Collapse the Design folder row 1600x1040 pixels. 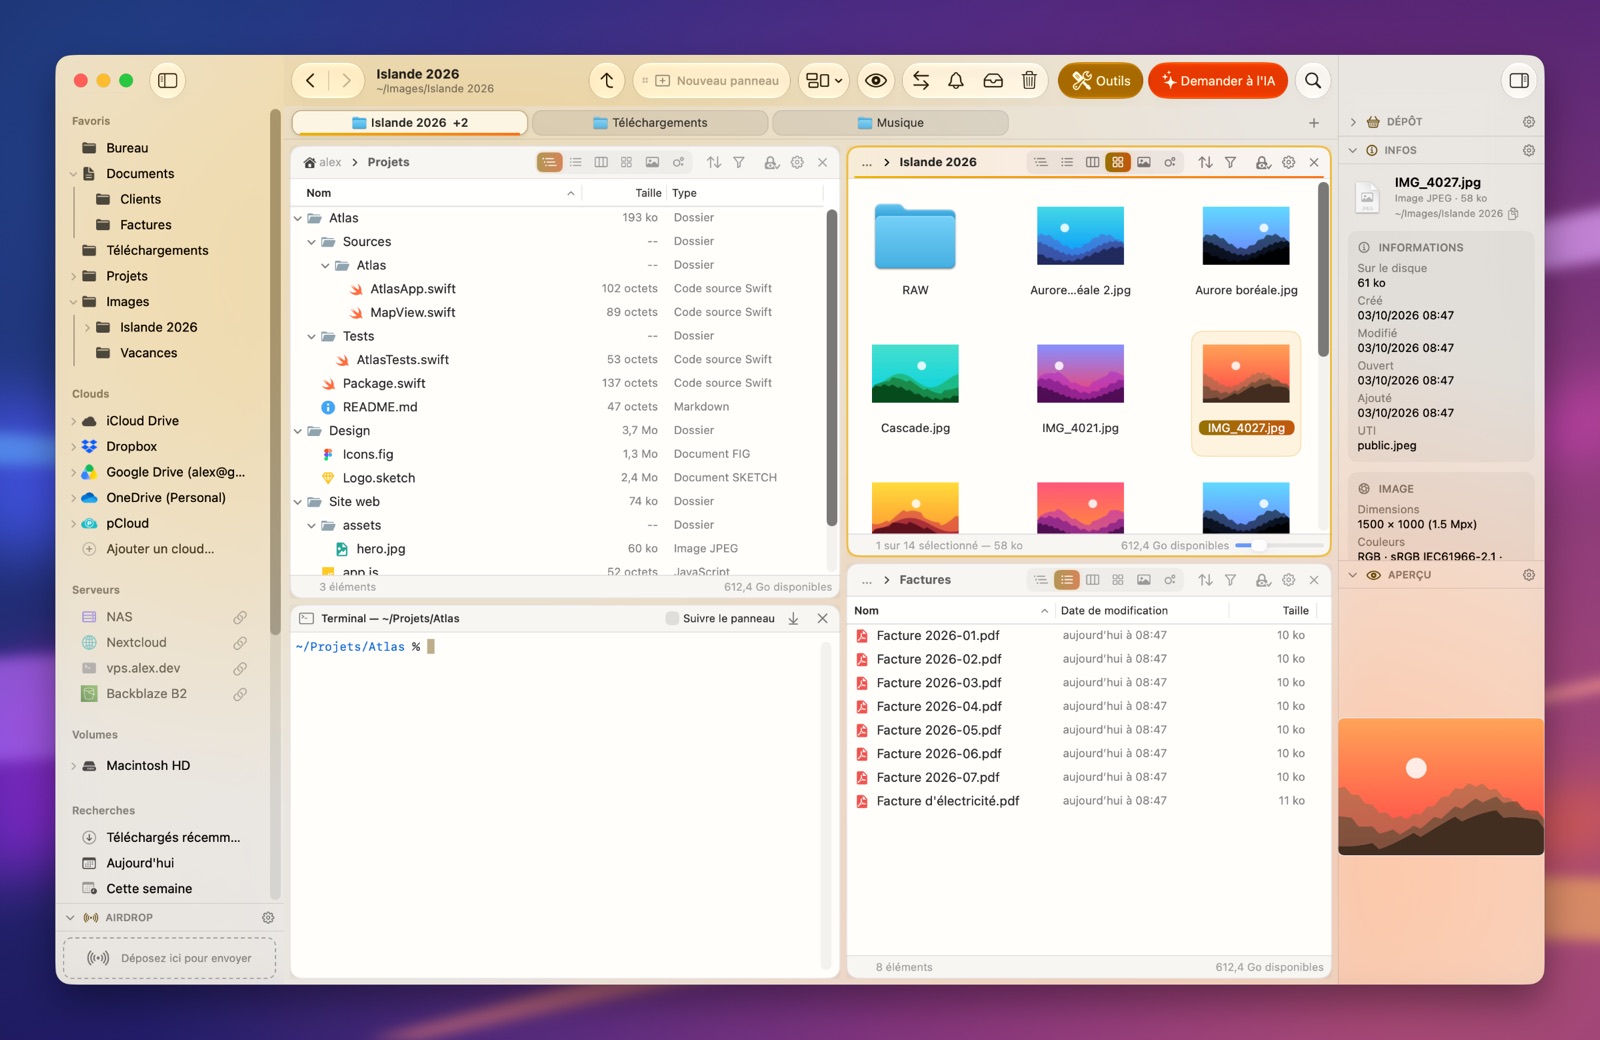coord(298,431)
